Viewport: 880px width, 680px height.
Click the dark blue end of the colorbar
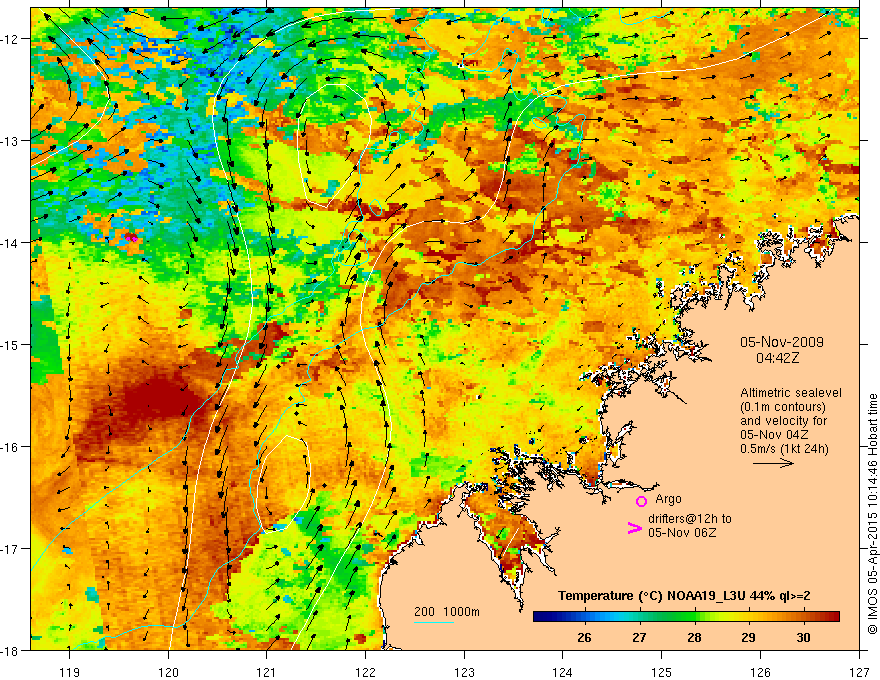click(542, 617)
